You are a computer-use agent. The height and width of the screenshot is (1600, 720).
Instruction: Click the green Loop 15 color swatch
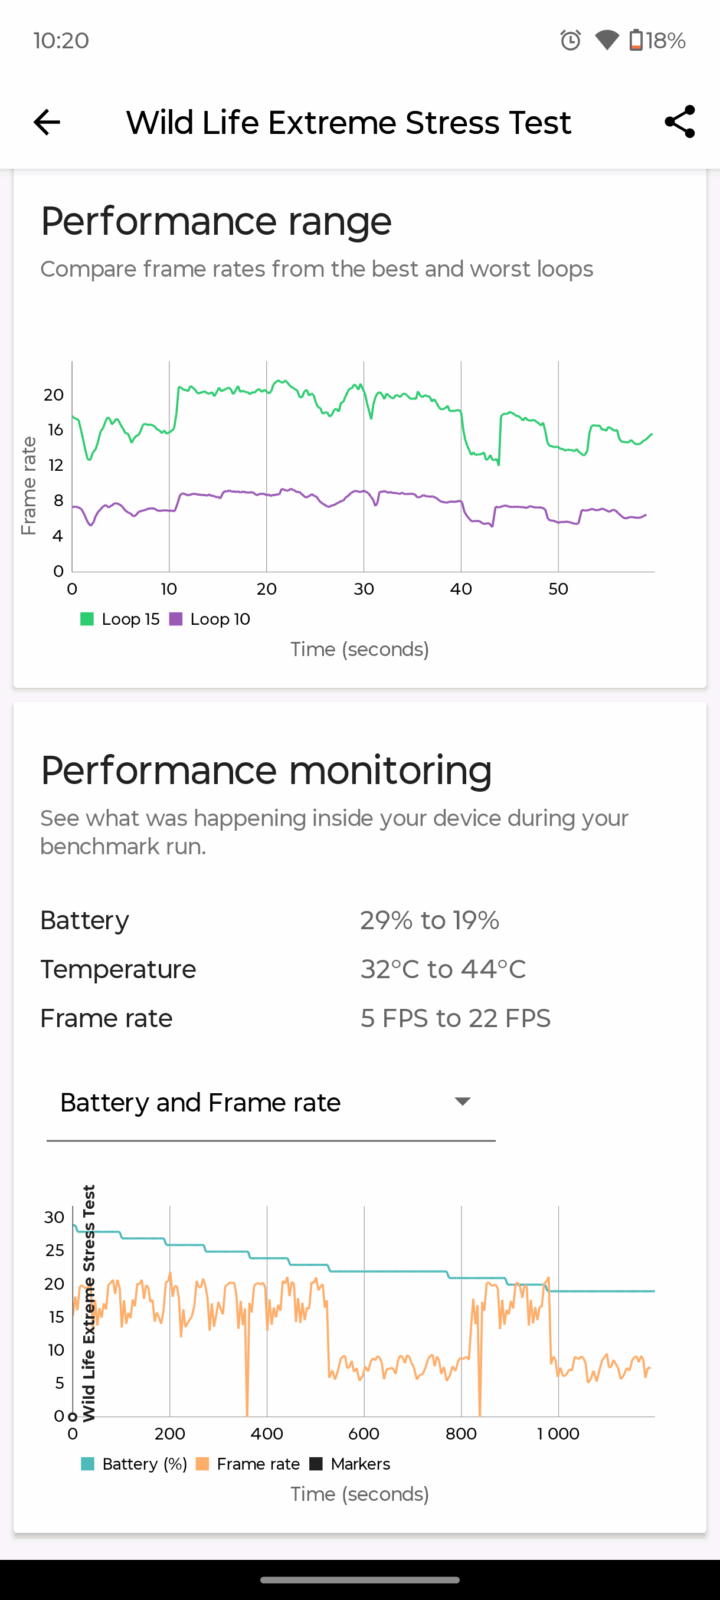[87, 619]
